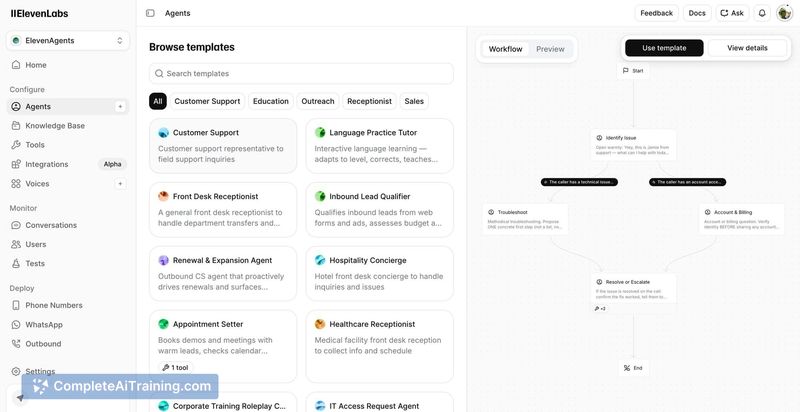Open Integrations page

pos(51,164)
